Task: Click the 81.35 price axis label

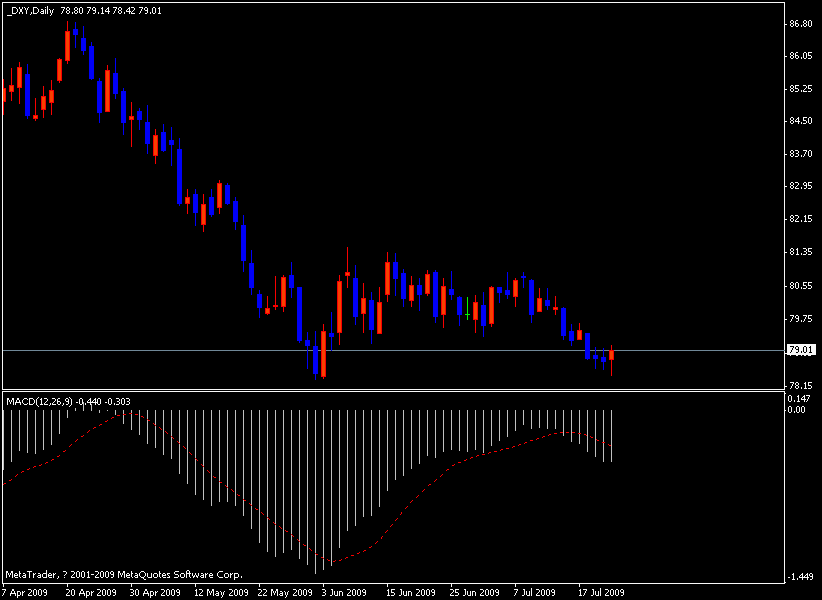Action: click(800, 252)
